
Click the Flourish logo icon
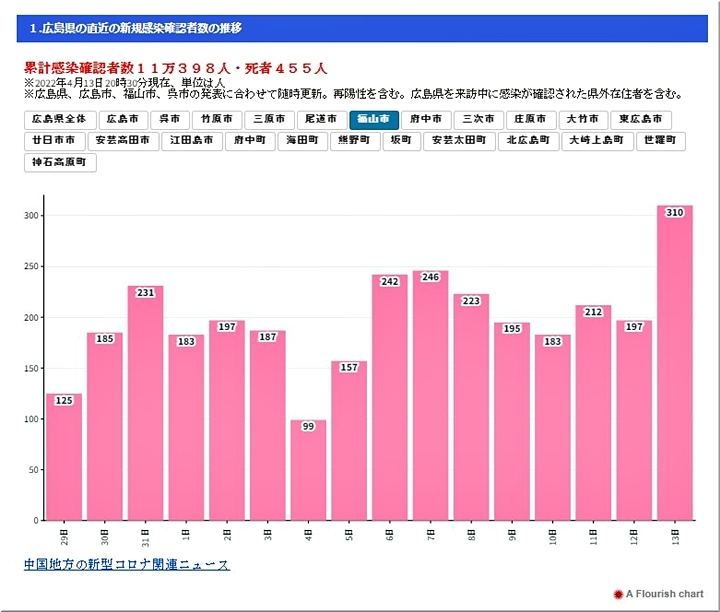[x=618, y=594]
